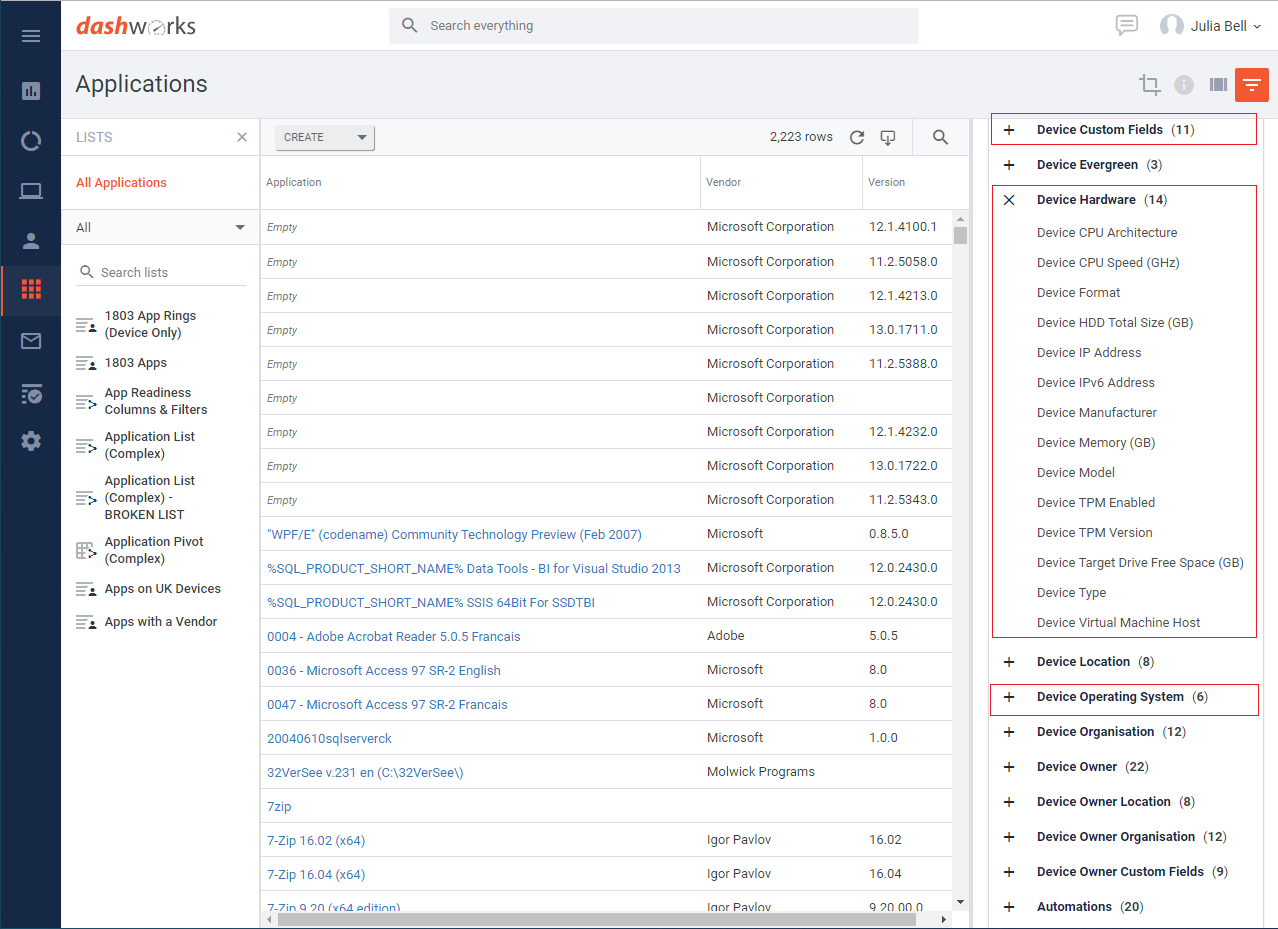This screenshot has height=929, width=1278.
Task: Open the hamburger navigation menu
Action: click(31, 36)
